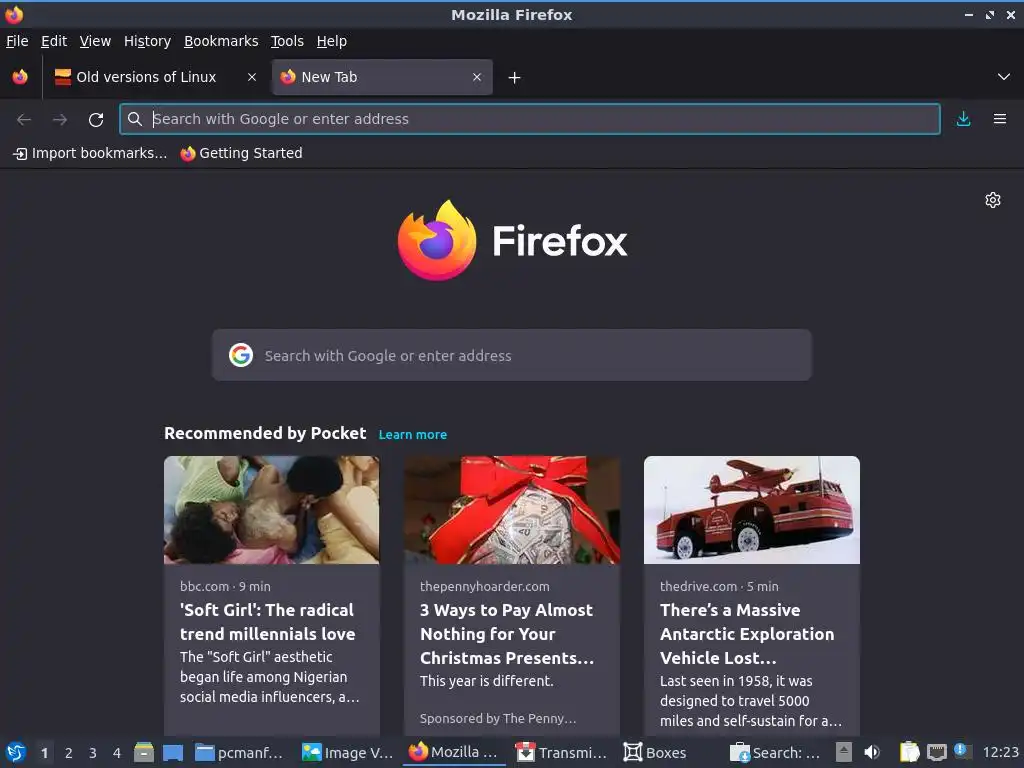The width and height of the screenshot is (1024, 768).
Task: Switch to Transmission taskbar item
Action: coord(562,753)
